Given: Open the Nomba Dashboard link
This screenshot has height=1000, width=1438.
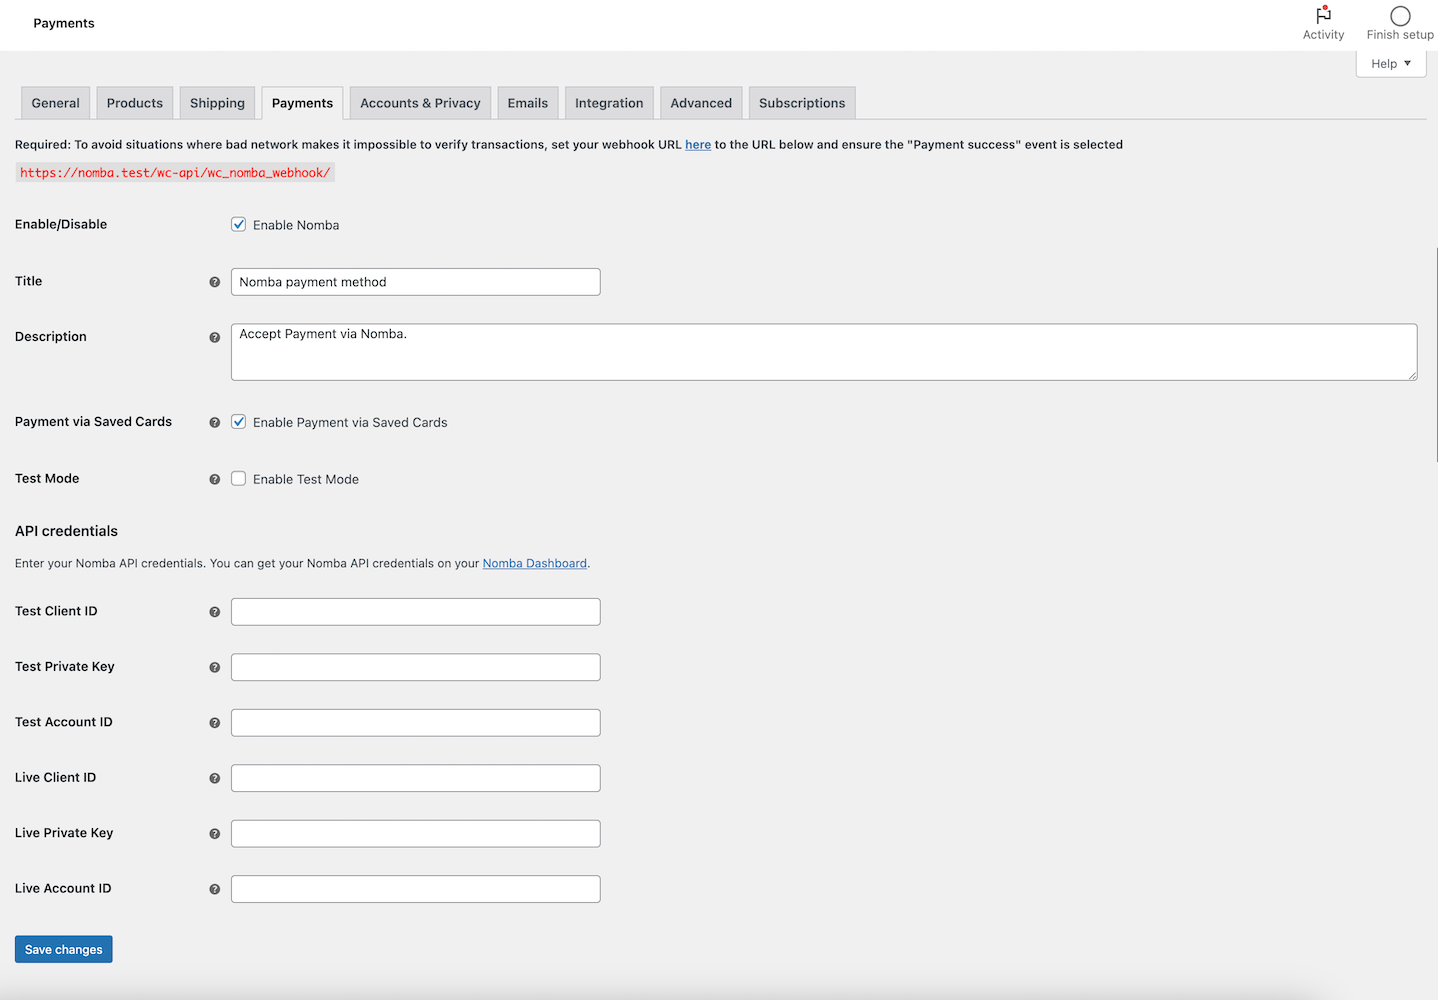Looking at the screenshot, I should coord(535,564).
